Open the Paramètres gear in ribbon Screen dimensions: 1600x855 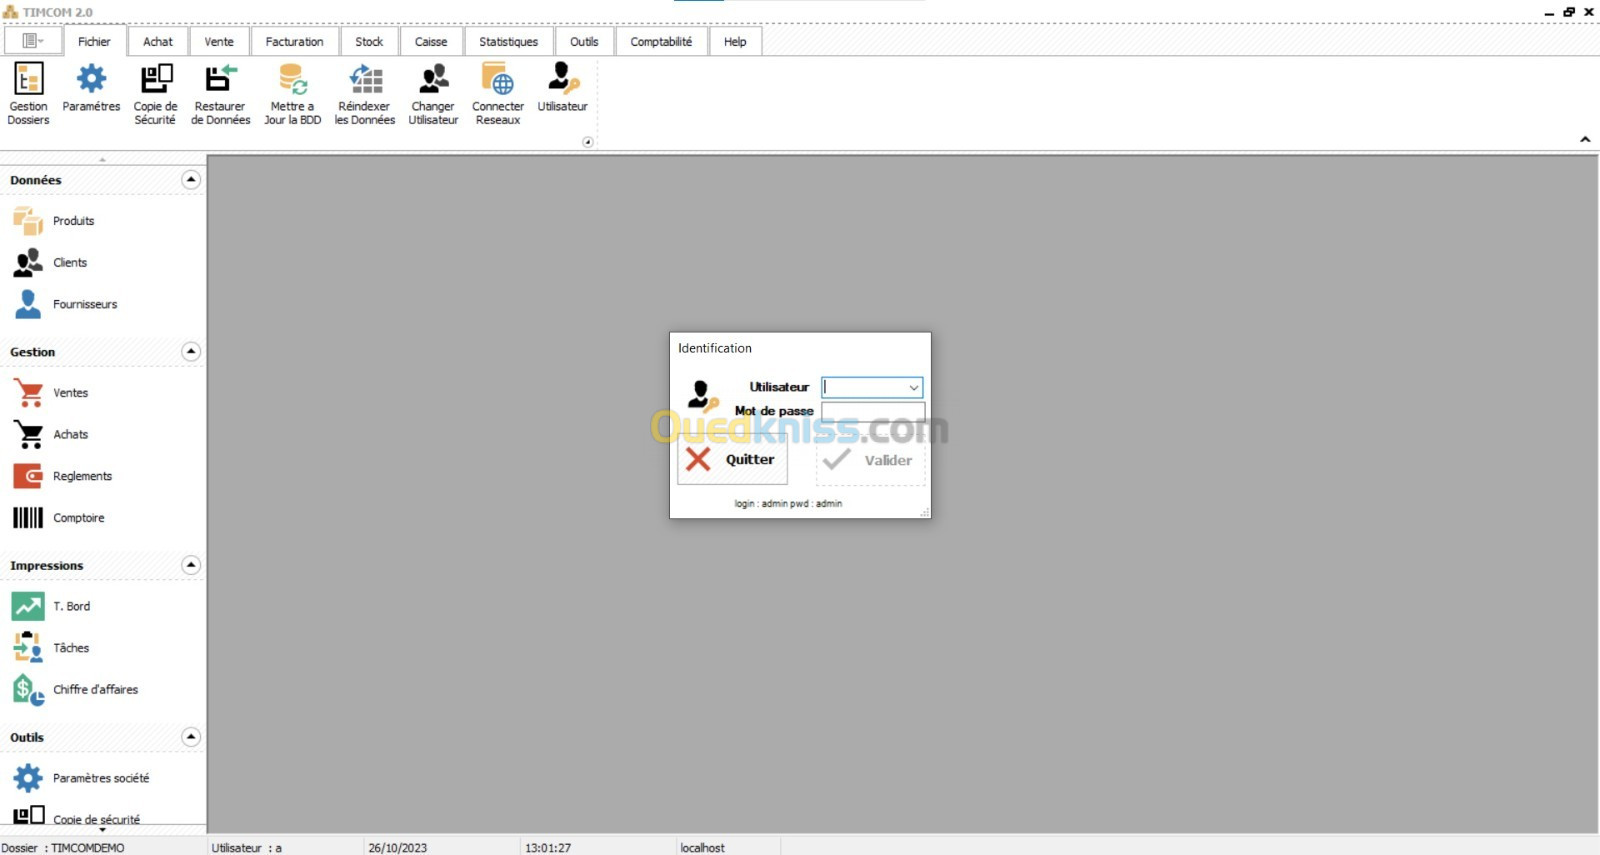click(x=91, y=88)
